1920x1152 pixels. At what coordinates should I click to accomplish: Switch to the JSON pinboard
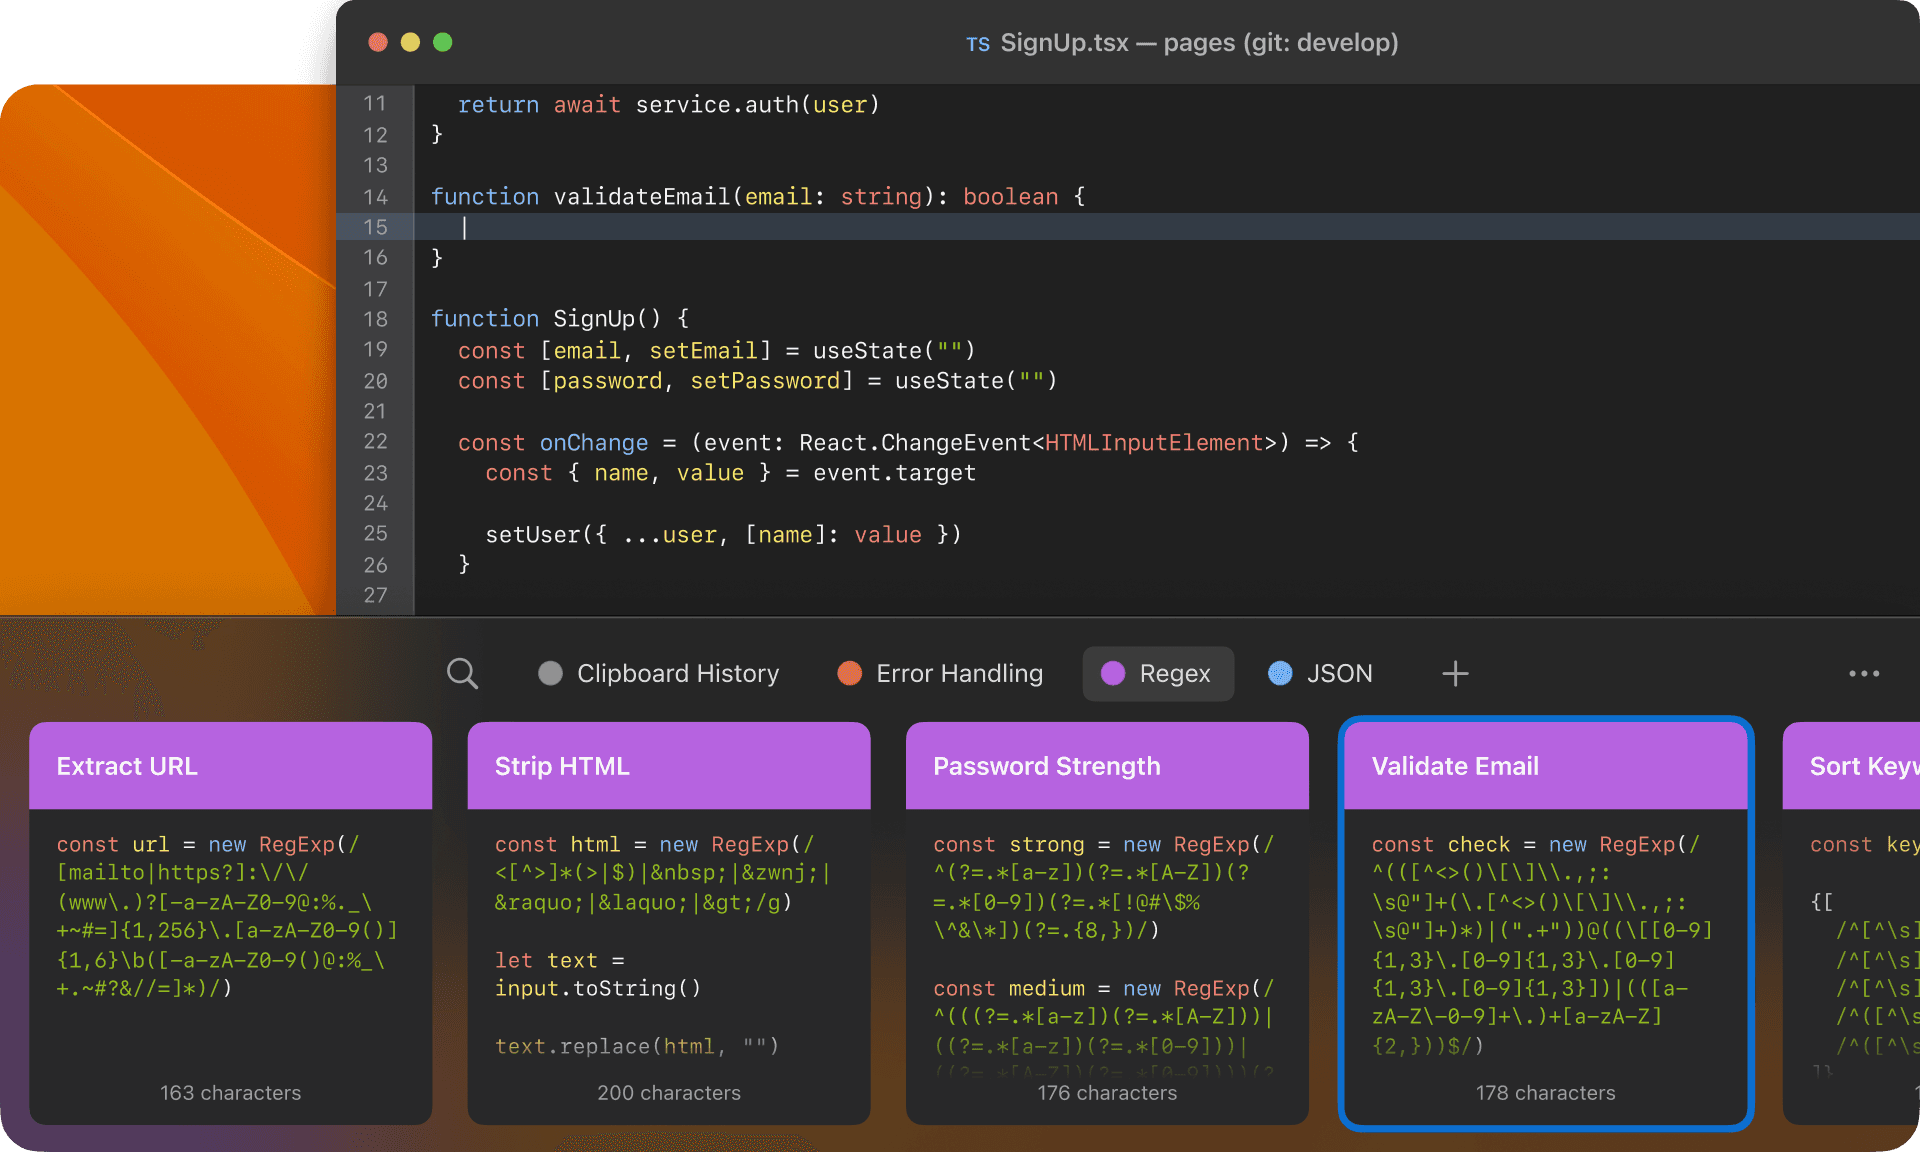(x=1338, y=674)
